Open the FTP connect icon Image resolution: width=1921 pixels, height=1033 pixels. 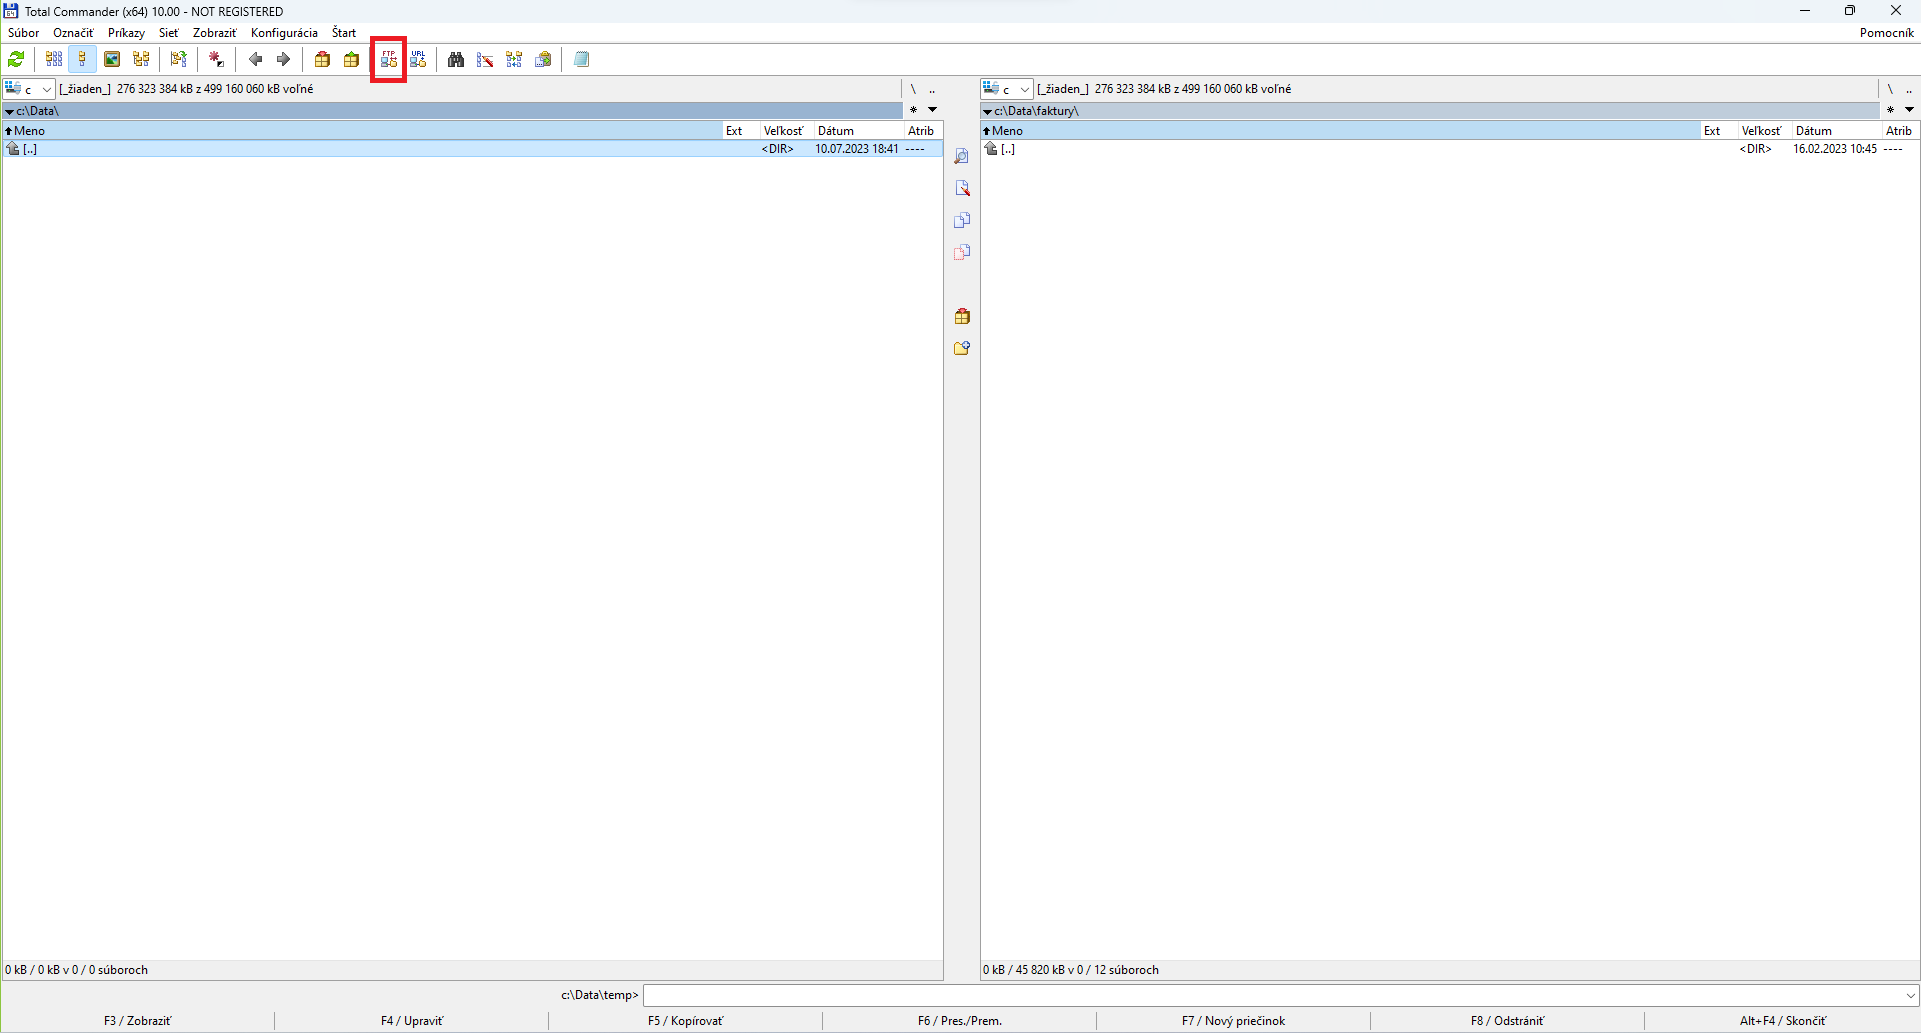(389, 59)
